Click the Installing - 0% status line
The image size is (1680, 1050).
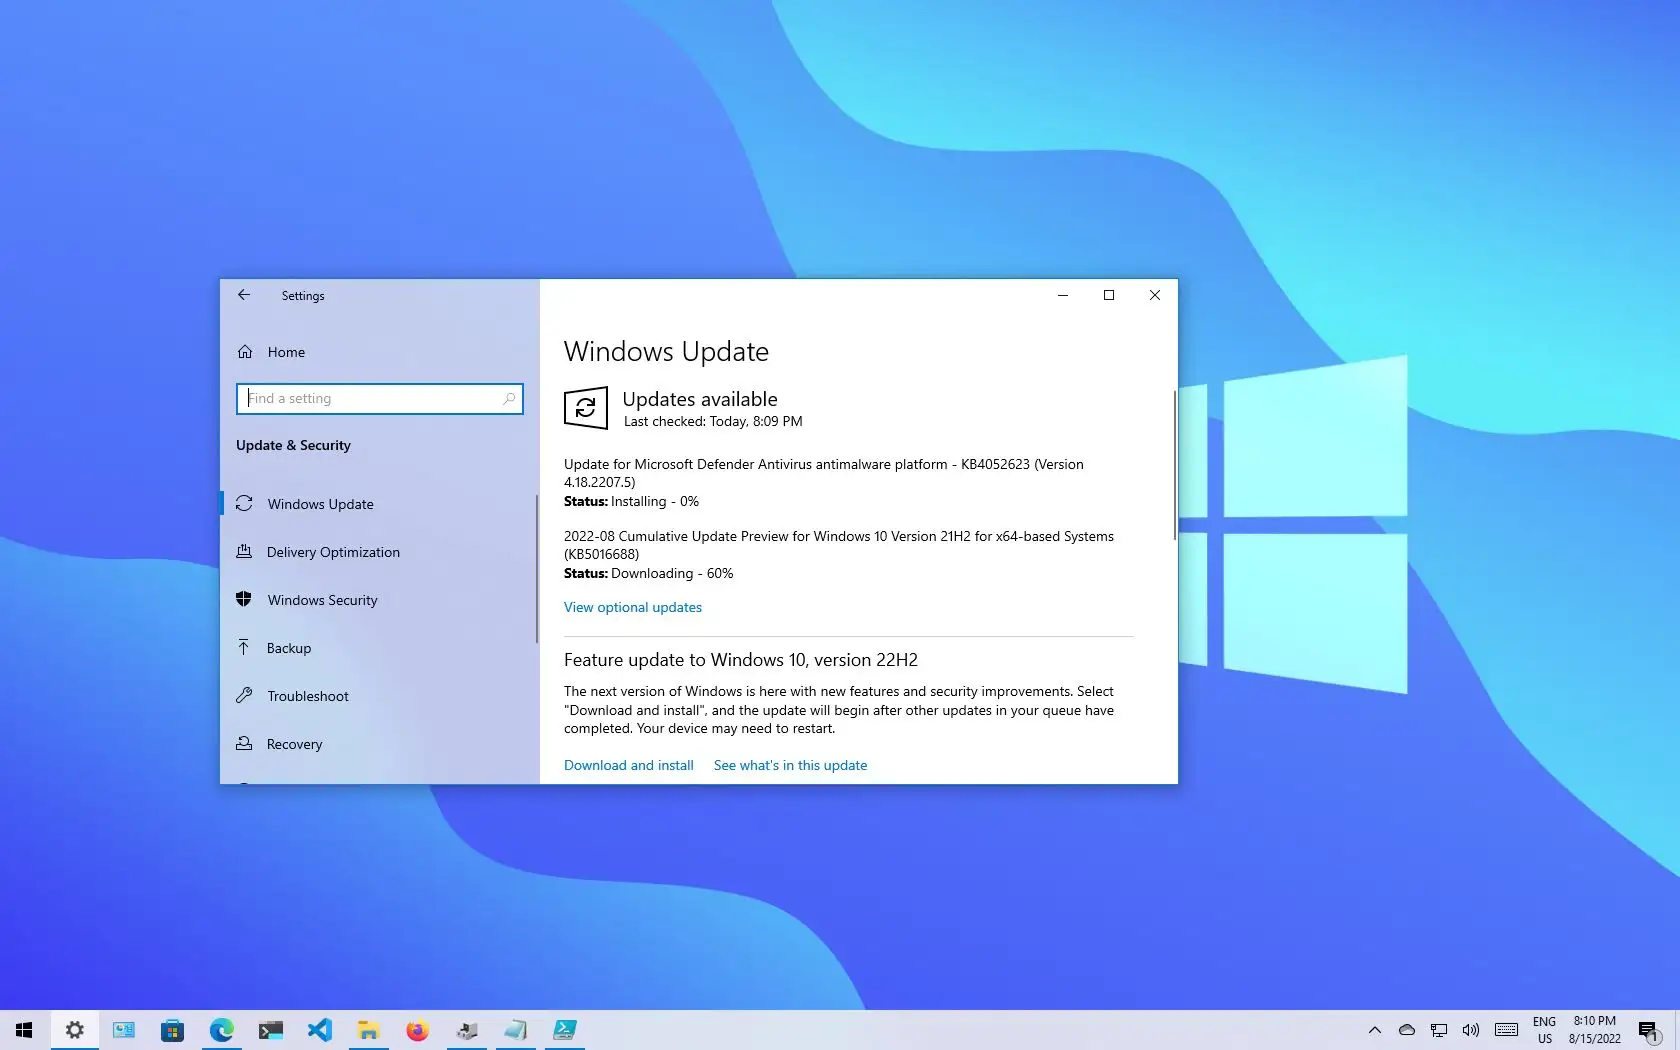click(631, 501)
